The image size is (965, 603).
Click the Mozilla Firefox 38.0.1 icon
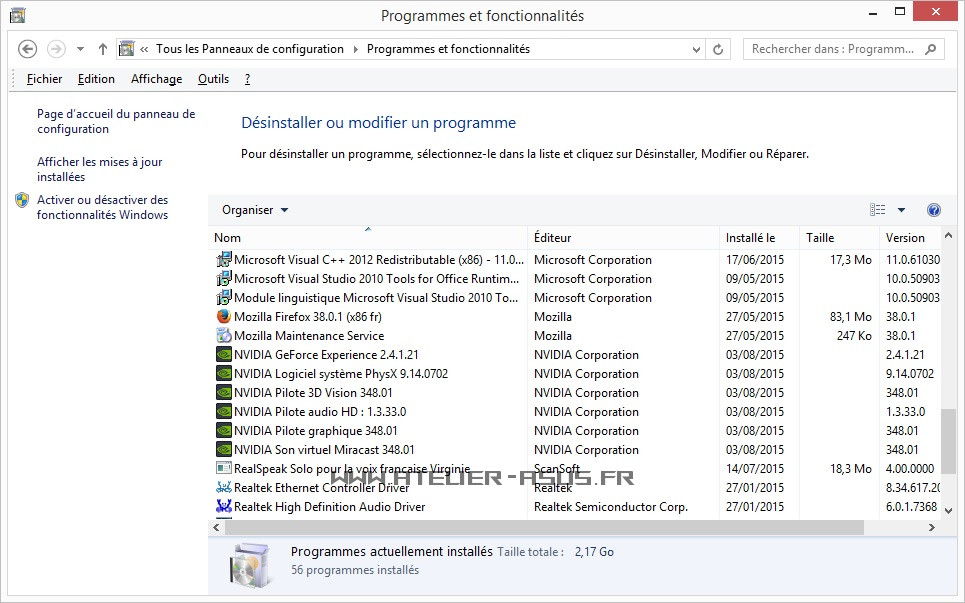point(224,317)
